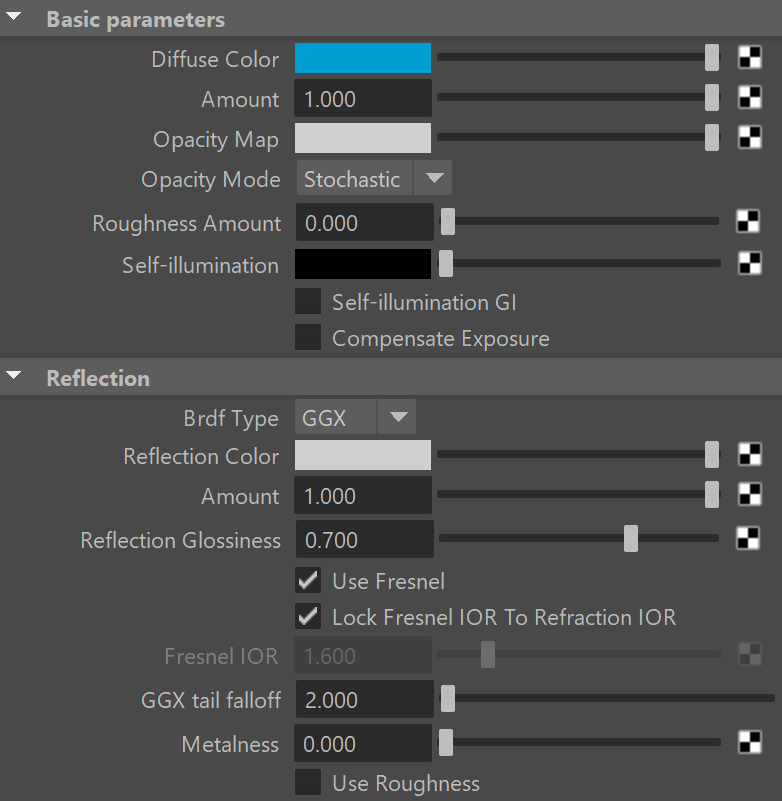782x801 pixels.
Task: Toggle the Compensate Exposure checkbox
Action: [x=308, y=337]
